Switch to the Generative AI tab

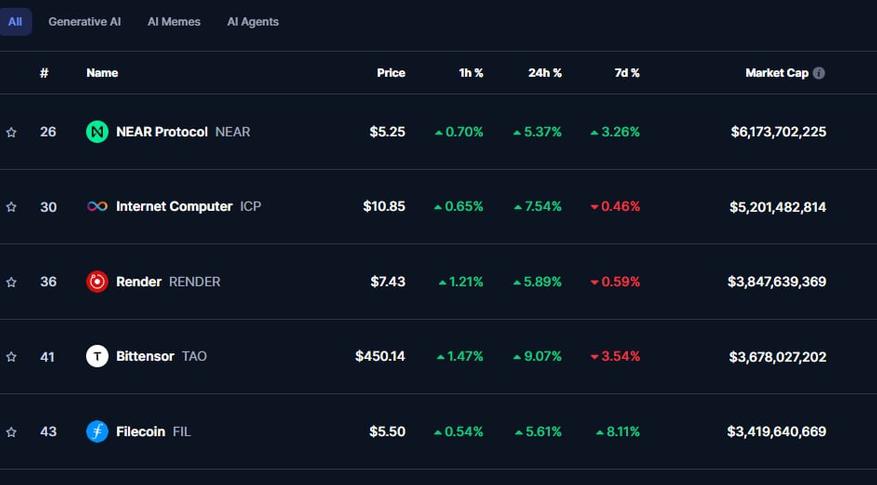pos(84,22)
